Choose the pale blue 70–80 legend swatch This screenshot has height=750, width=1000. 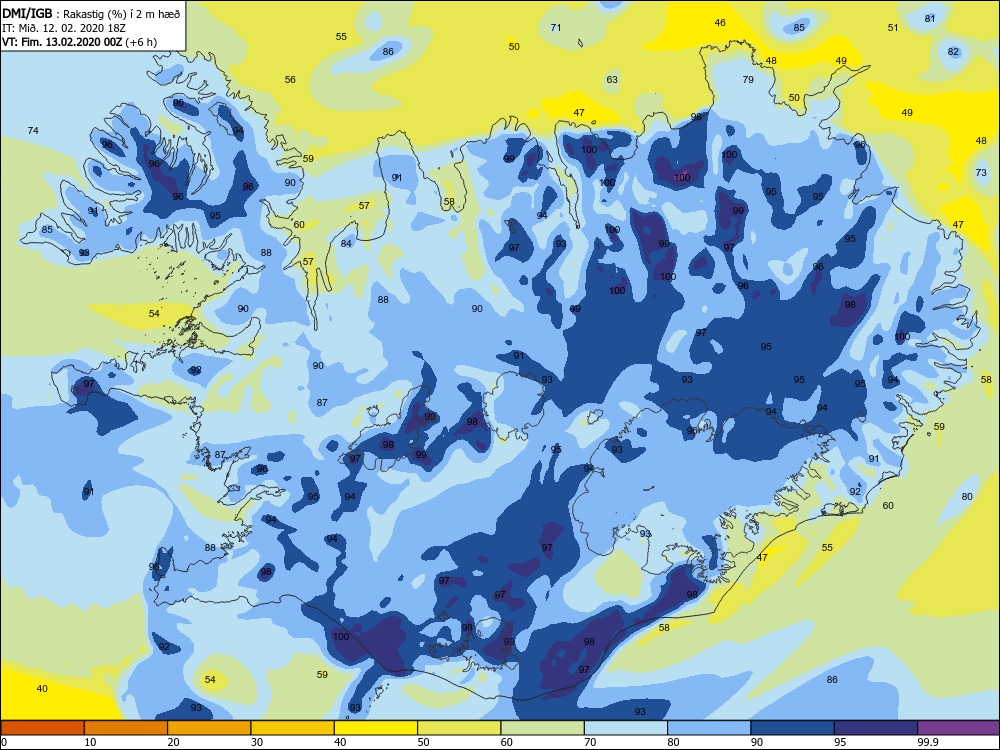click(x=626, y=728)
